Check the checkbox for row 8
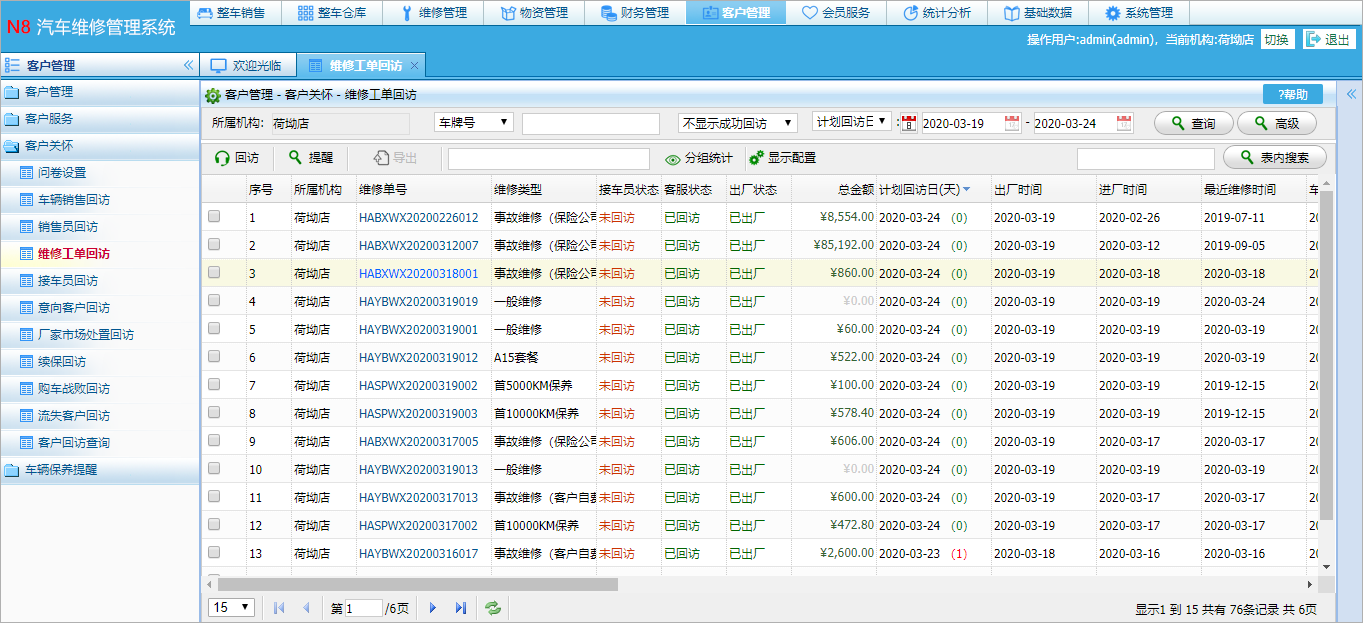The width and height of the screenshot is (1363, 623). (214, 412)
